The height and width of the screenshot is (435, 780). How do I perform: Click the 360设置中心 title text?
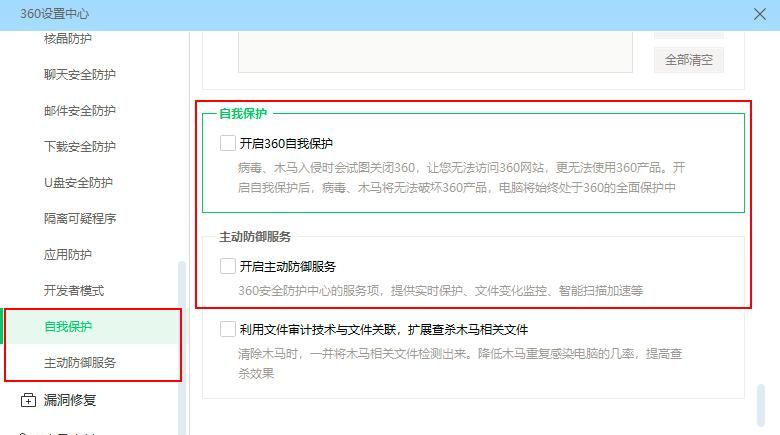(x=55, y=14)
